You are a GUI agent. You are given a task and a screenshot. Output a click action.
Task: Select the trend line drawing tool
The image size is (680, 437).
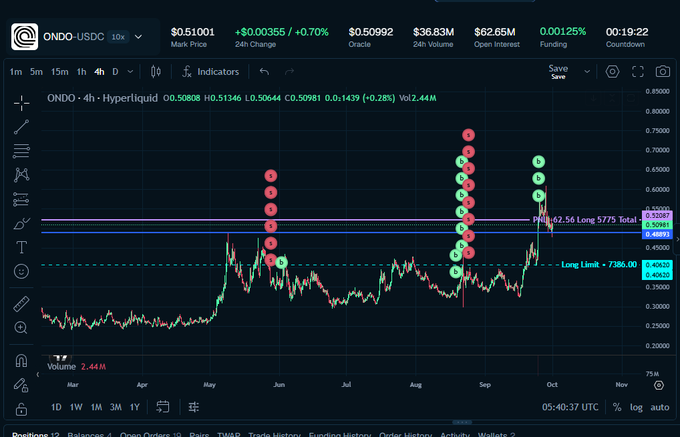tap(21, 127)
